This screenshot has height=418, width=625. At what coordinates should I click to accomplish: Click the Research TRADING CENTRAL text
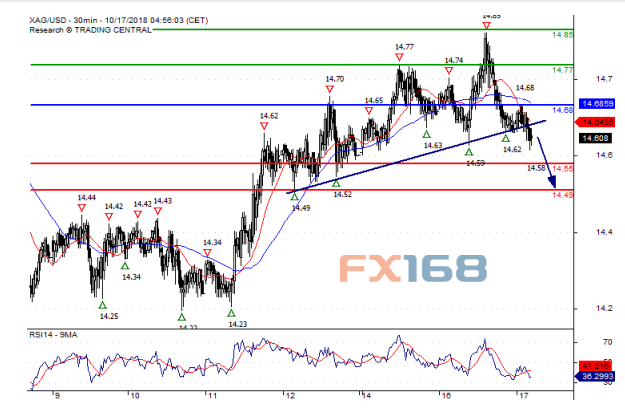point(92,29)
